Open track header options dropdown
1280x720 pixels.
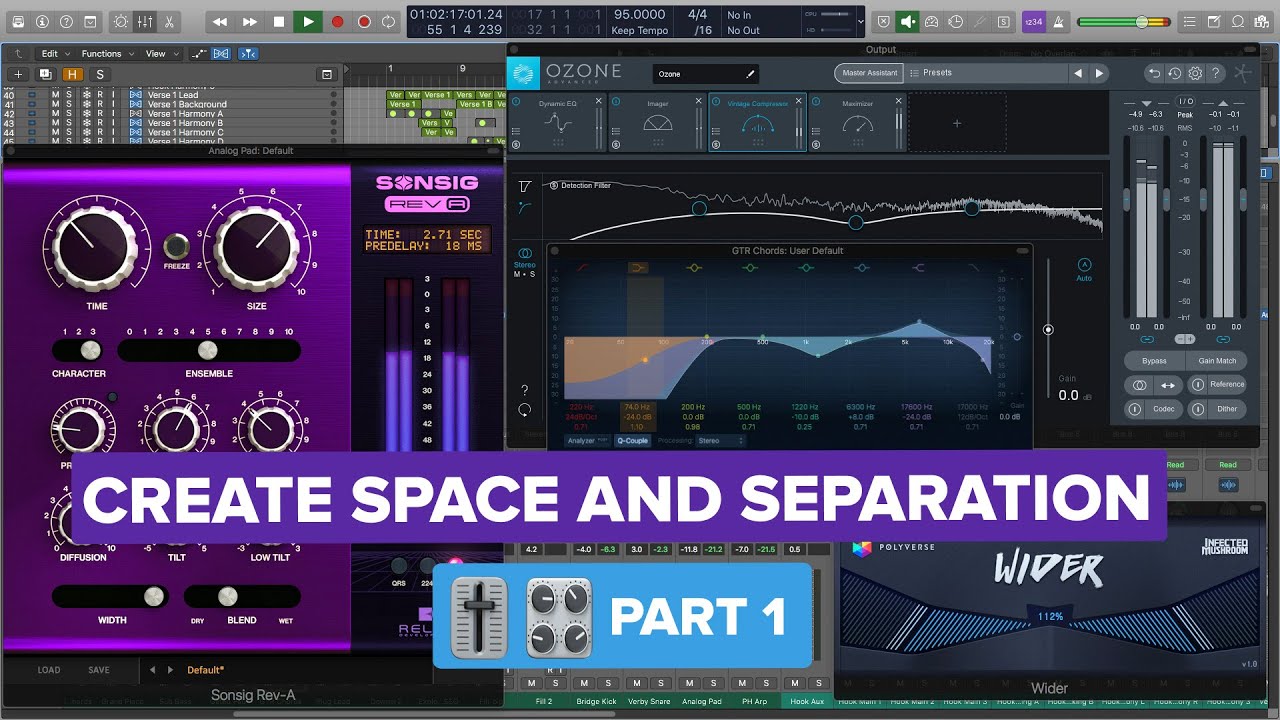tap(326, 74)
